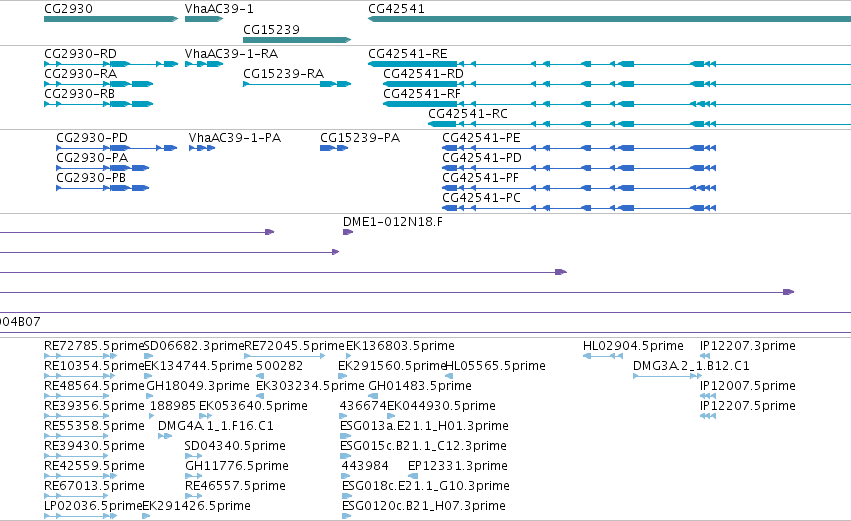Viewport: 851px width, 521px height.
Task: Click the CG2930-PA protein label
Action: point(92,158)
